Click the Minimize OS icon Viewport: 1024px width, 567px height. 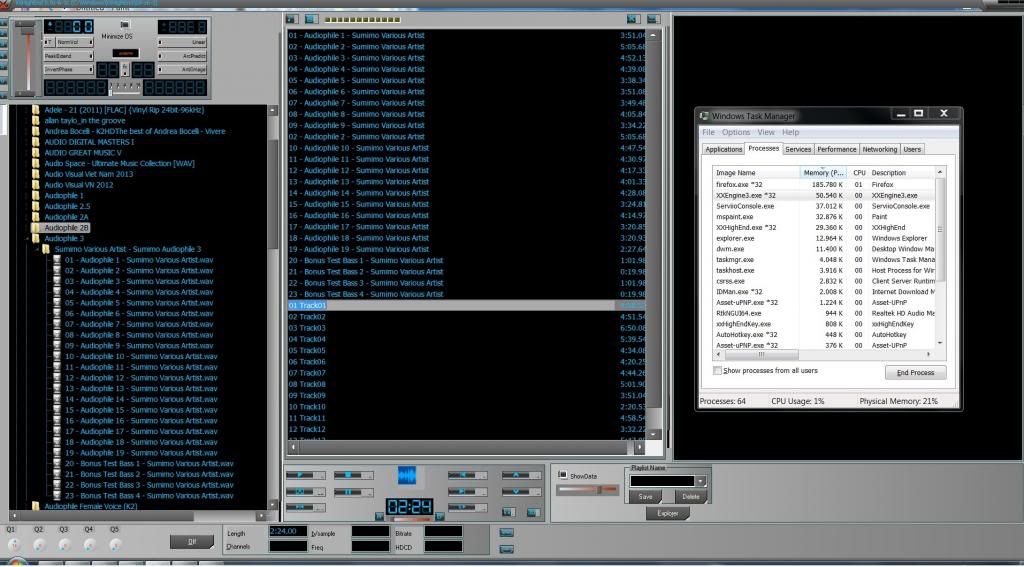tap(125, 25)
